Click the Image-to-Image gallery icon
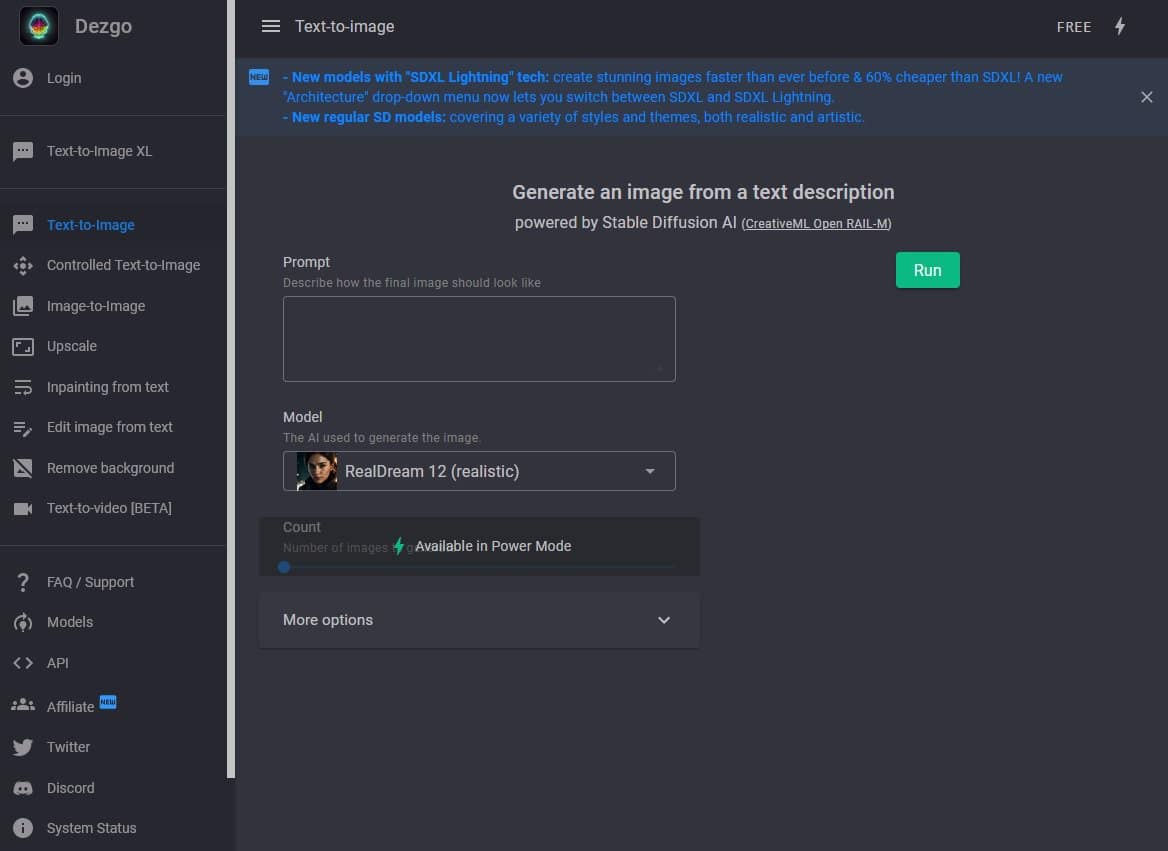Viewport: 1168px width, 851px height. pyautogui.click(x=23, y=306)
